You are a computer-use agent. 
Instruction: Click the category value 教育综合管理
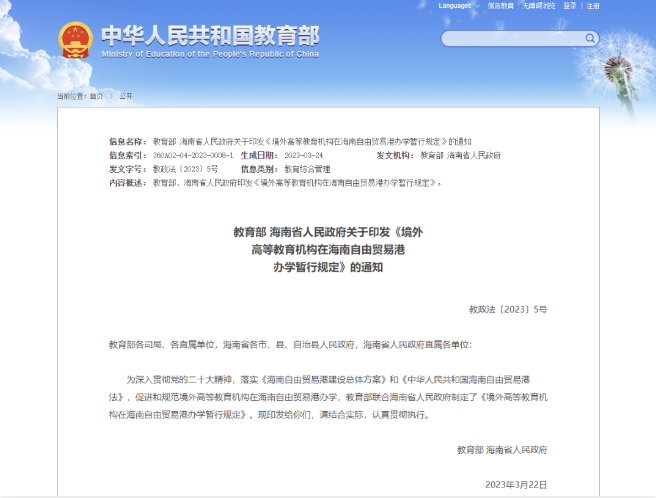(308, 169)
